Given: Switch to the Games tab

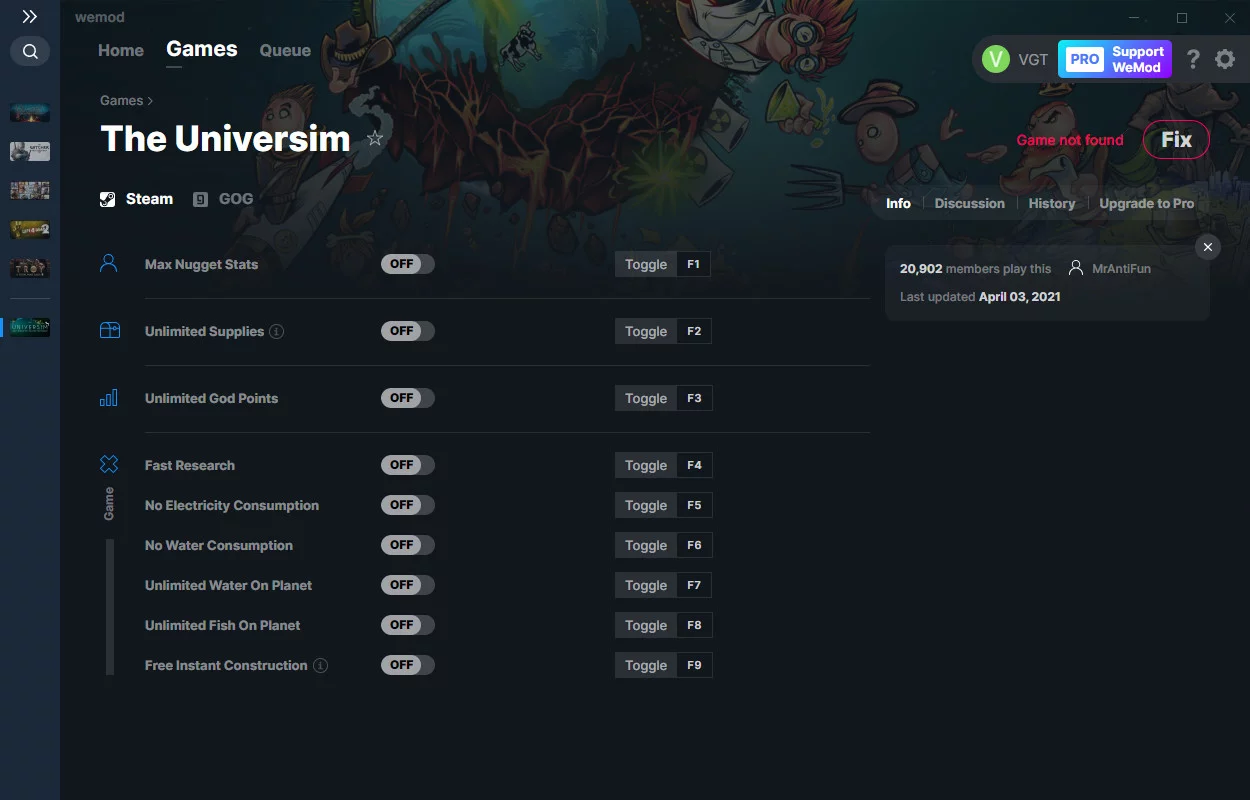Looking at the screenshot, I should [202, 49].
